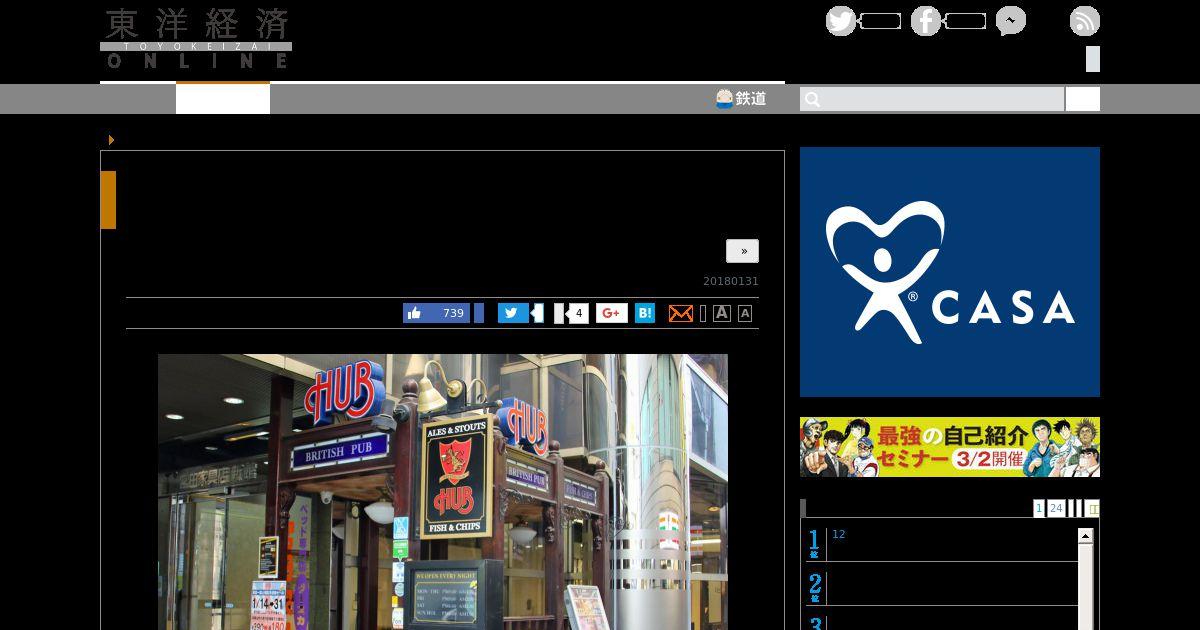1200x630 pixels.
Task: Click the book-shaped ranking tab icon
Action: (1092, 509)
